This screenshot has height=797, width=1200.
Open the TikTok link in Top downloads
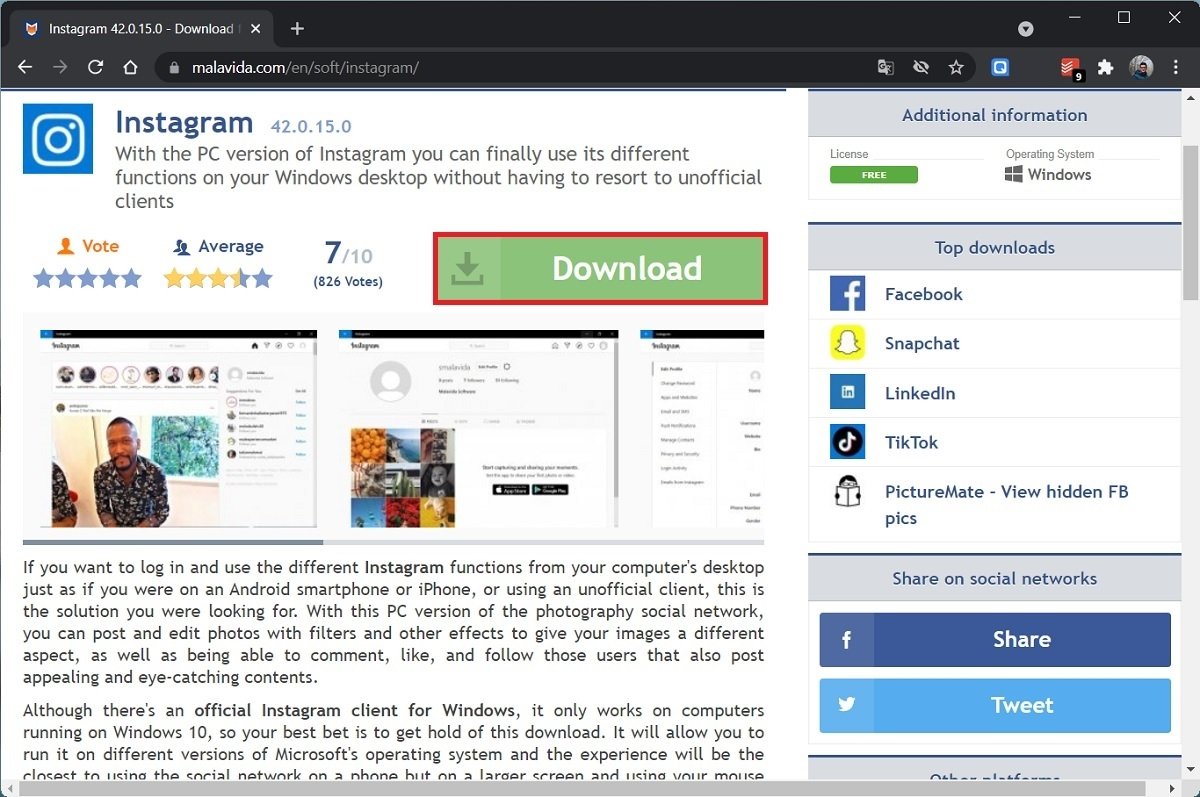(911, 442)
